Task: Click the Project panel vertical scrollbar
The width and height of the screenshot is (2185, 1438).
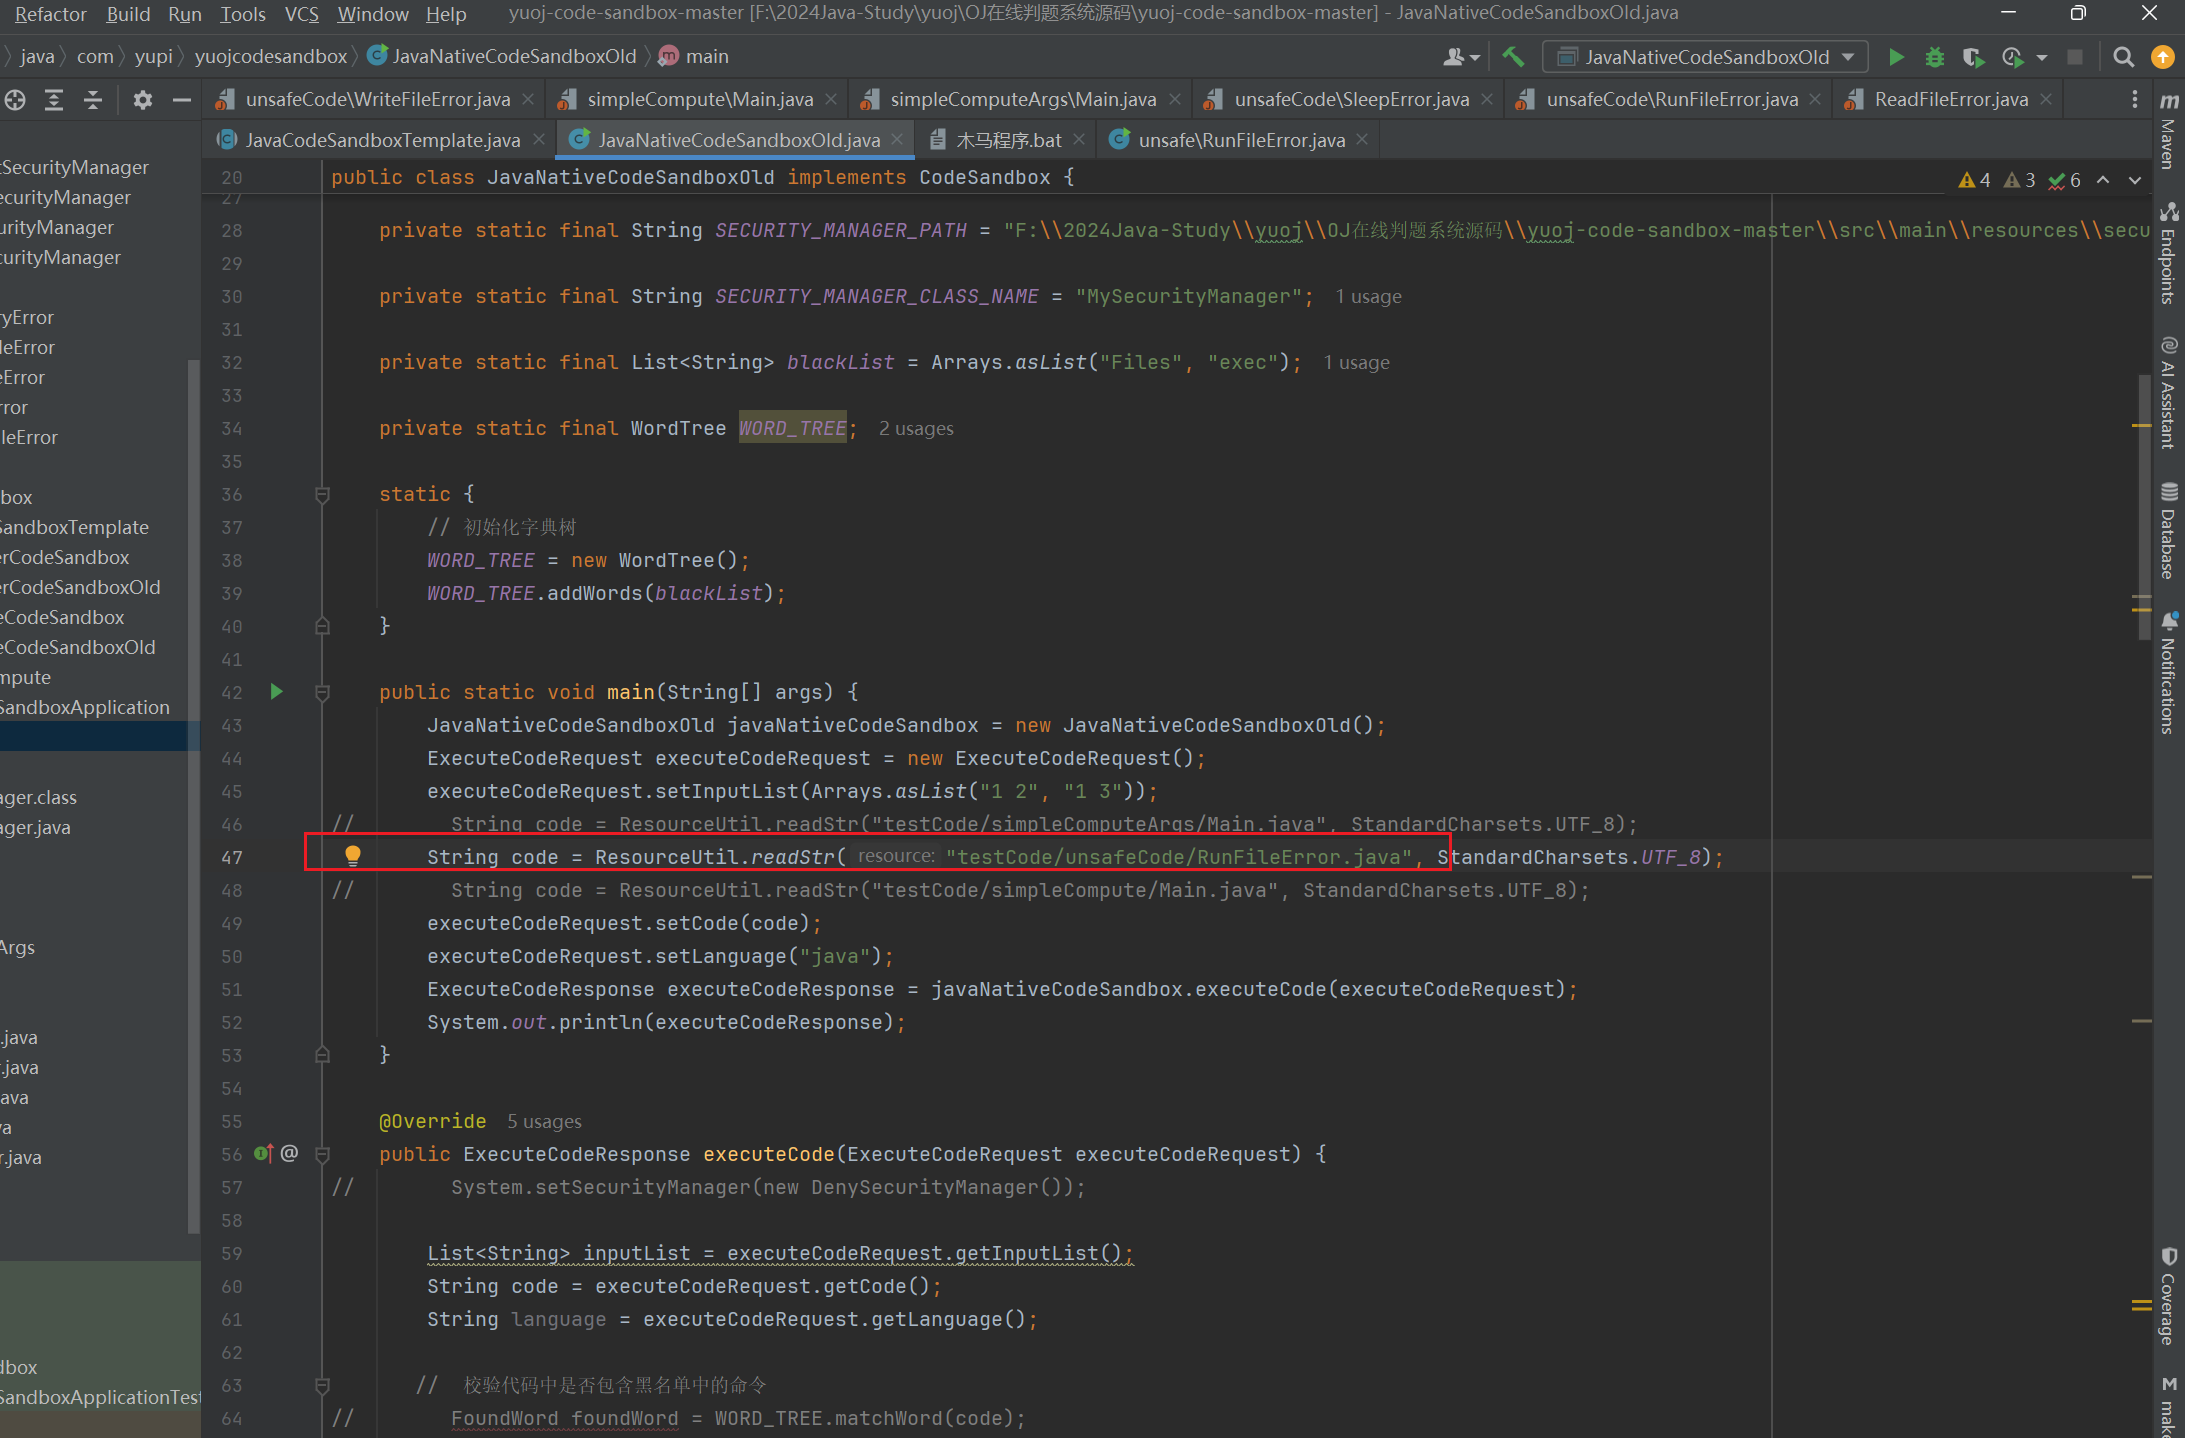Action: (x=193, y=797)
